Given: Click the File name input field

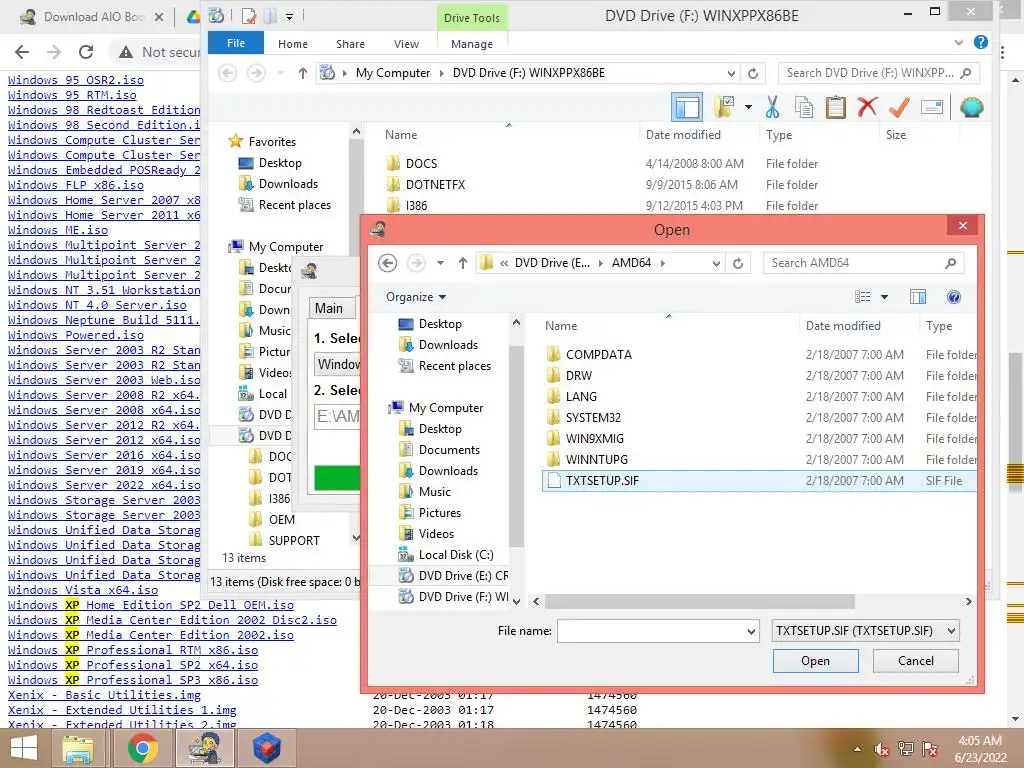Looking at the screenshot, I should click(x=651, y=632).
